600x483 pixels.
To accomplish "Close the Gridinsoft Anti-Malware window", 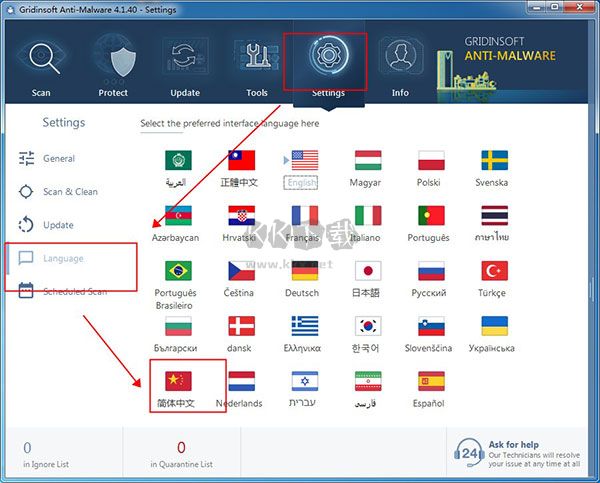I will (x=580, y=7).
